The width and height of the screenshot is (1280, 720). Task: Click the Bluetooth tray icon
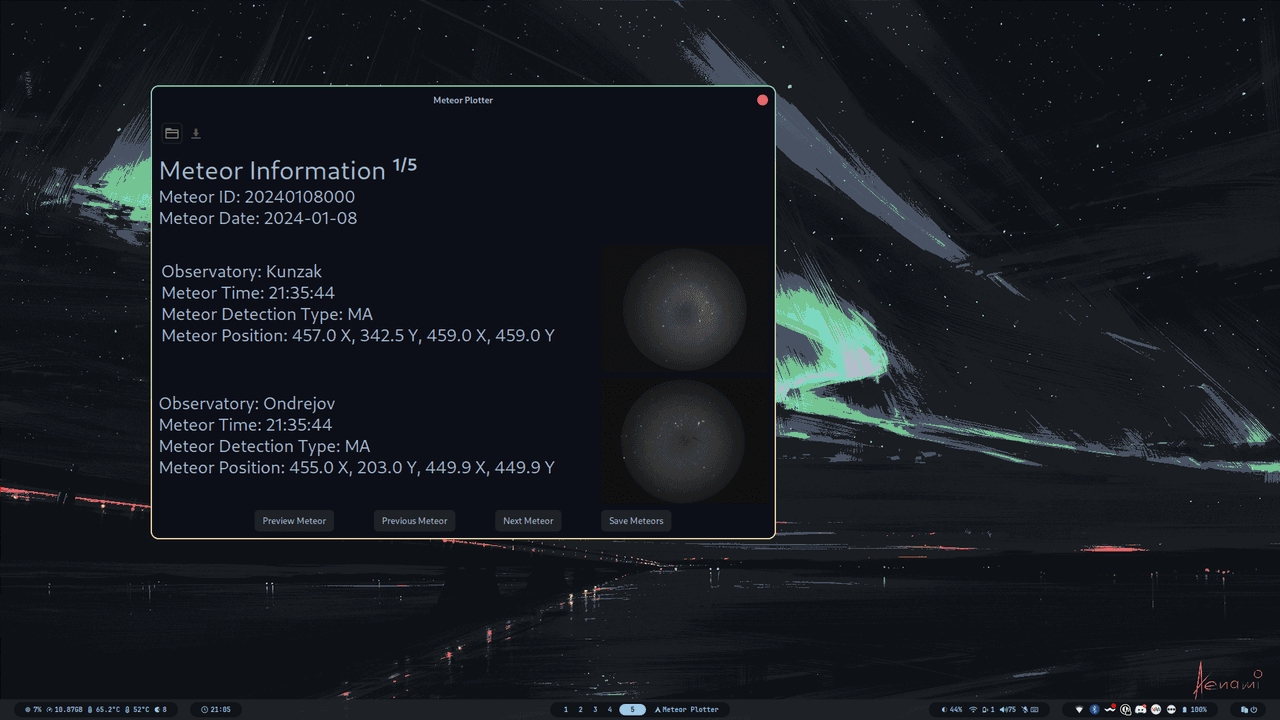click(1094, 709)
